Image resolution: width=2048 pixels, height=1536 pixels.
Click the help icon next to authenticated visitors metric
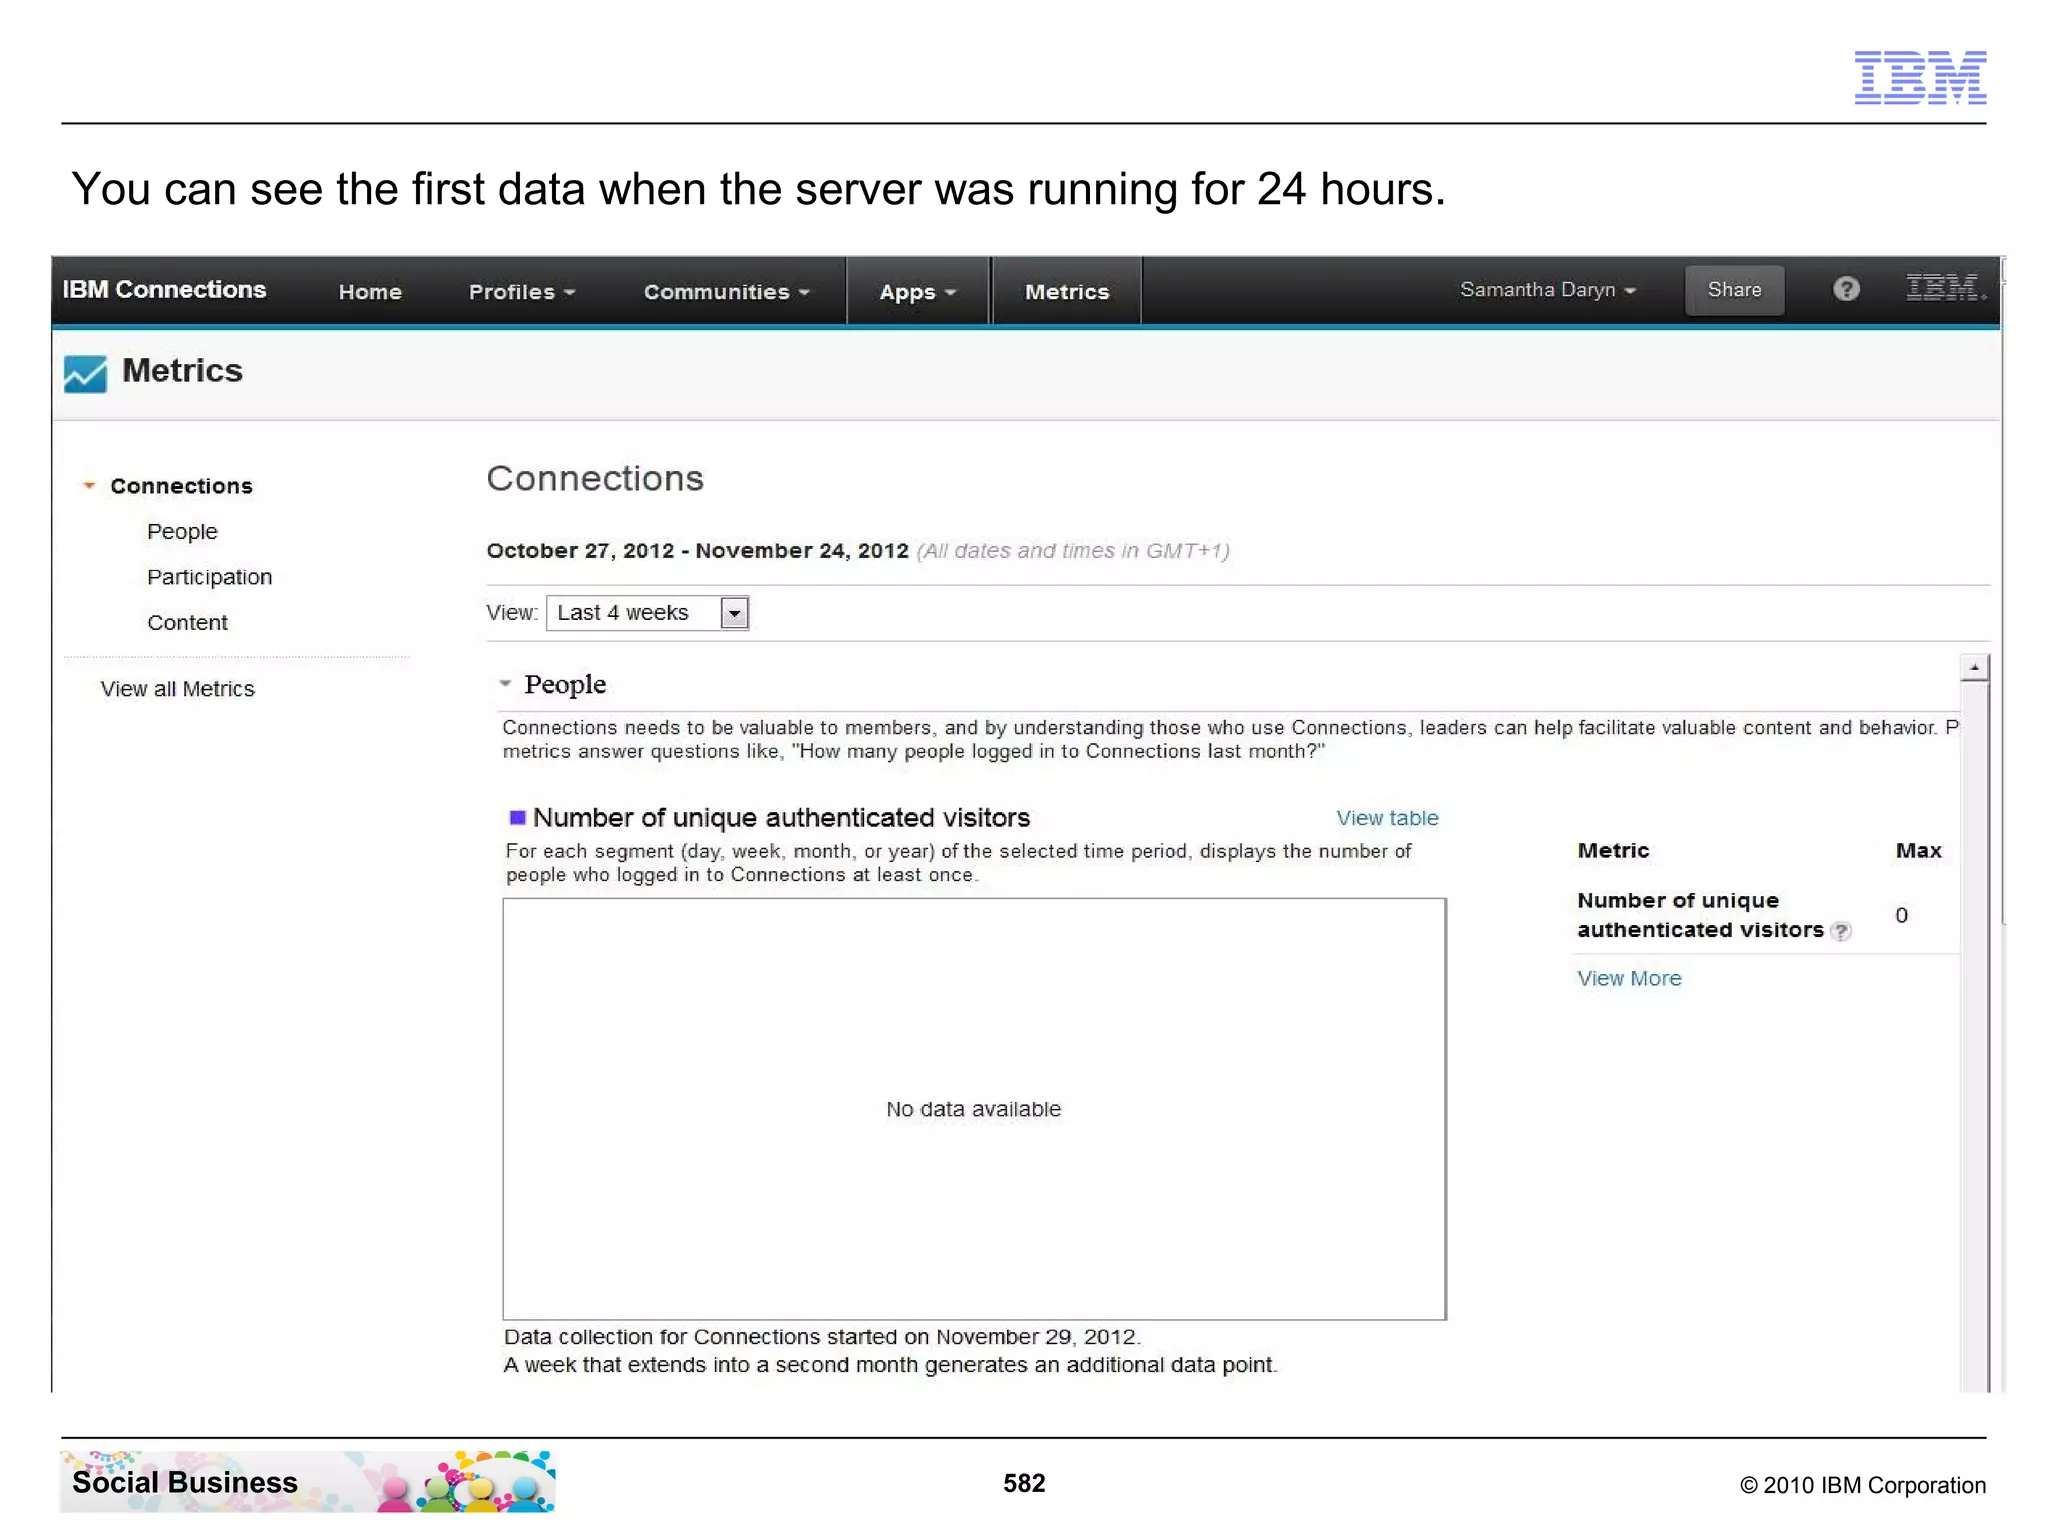[1841, 931]
